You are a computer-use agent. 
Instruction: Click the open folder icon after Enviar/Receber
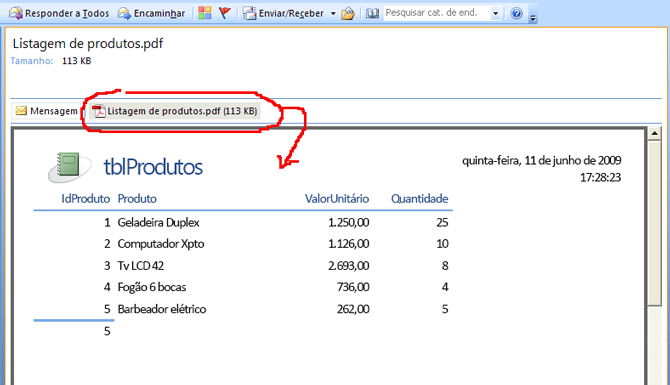pos(348,14)
